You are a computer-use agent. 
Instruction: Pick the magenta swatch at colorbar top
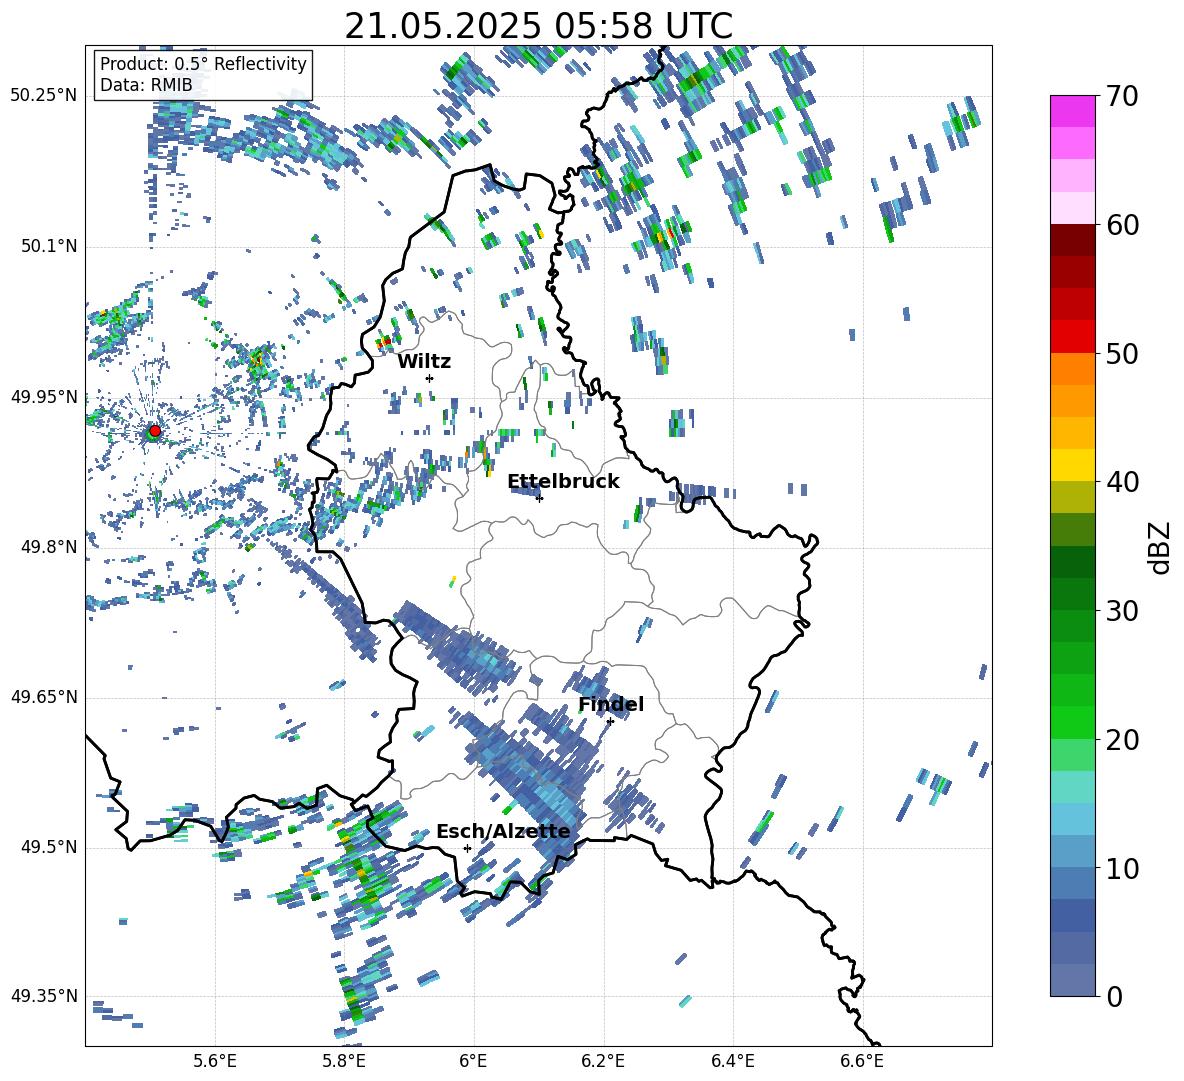(1072, 111)
